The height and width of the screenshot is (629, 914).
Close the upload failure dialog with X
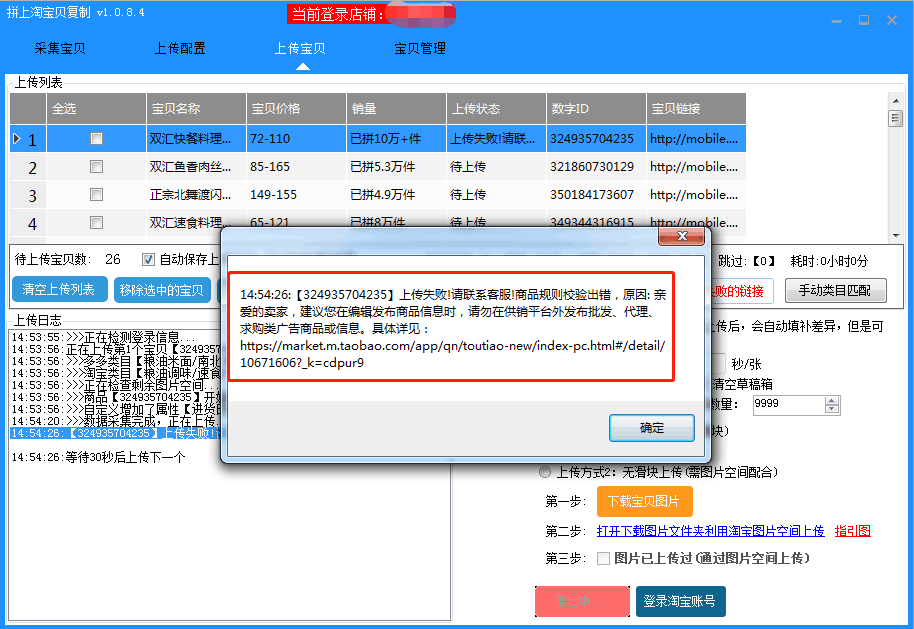(x=681, y=236)
